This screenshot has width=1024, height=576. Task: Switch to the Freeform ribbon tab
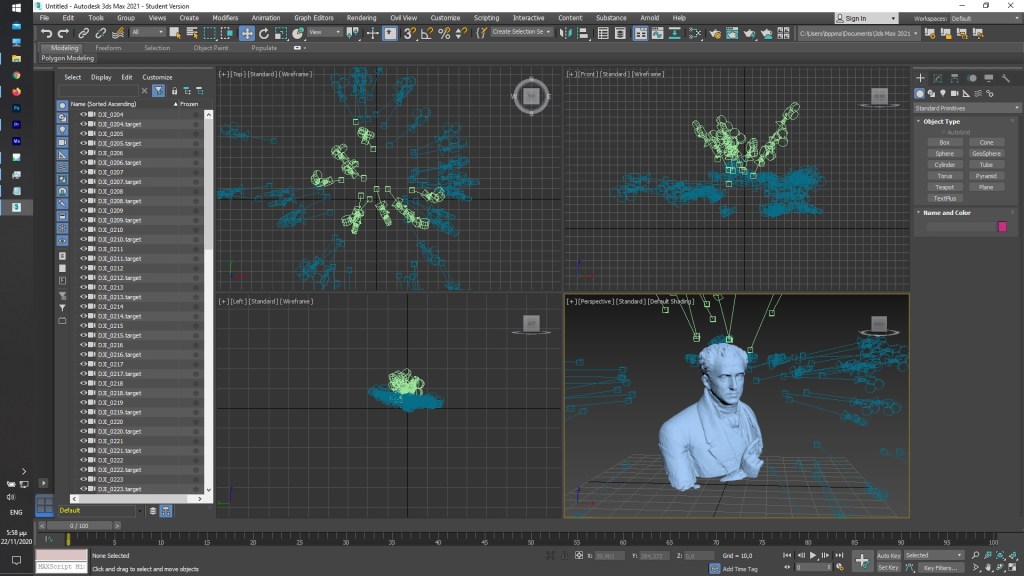108,48
